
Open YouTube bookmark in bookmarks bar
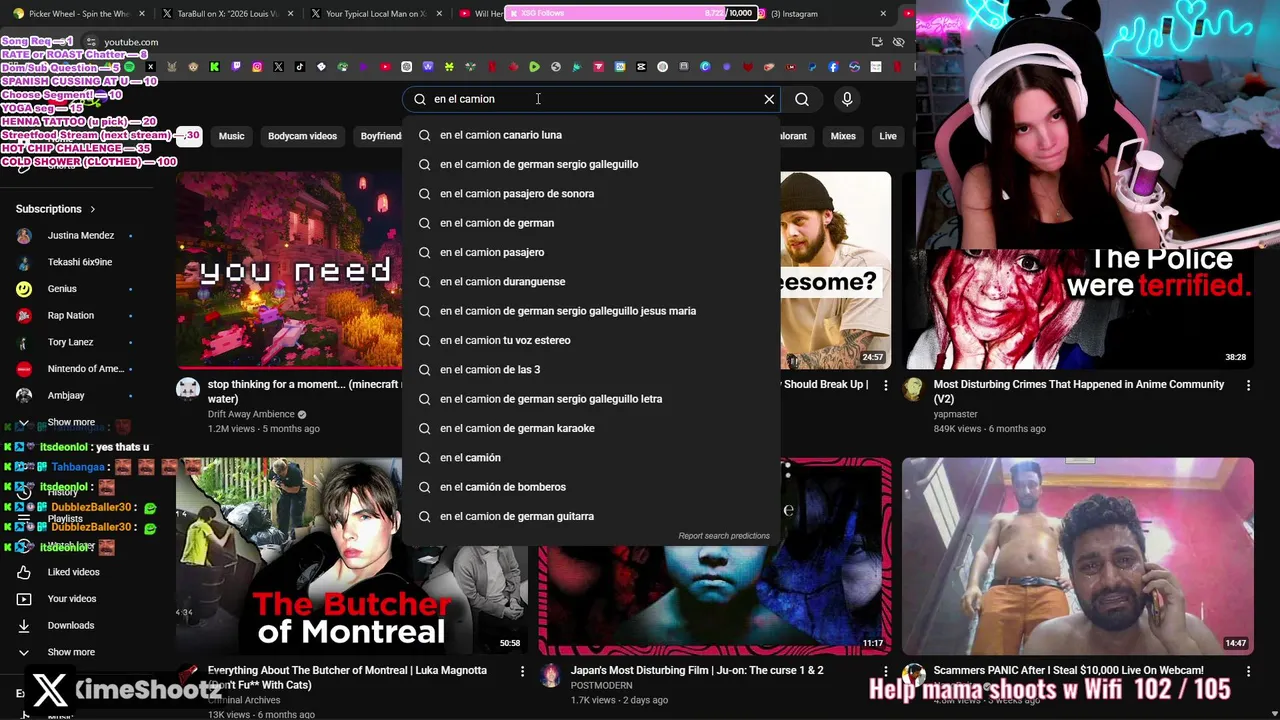[385, 67]
